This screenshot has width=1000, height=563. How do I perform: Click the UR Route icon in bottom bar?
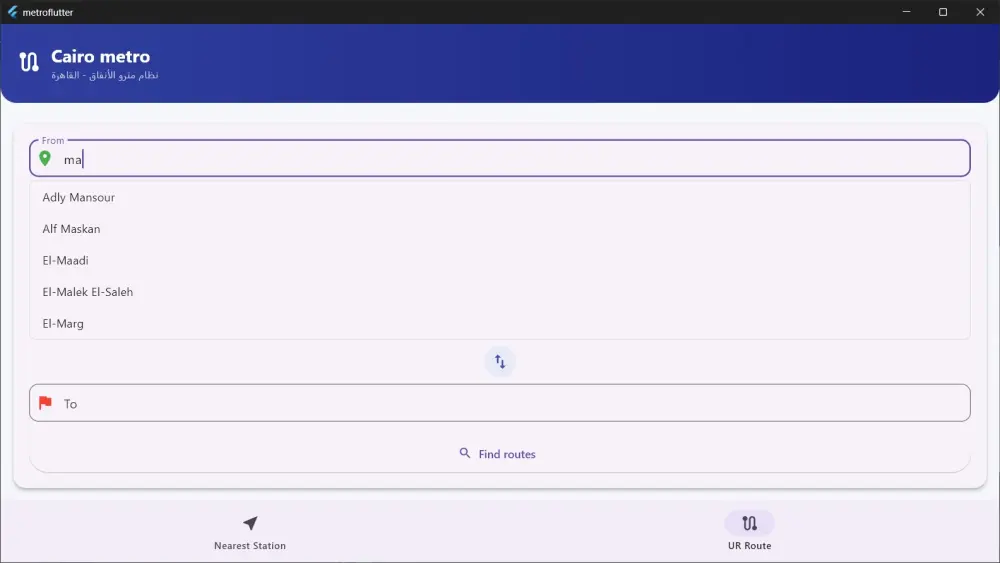coord(749,523)
